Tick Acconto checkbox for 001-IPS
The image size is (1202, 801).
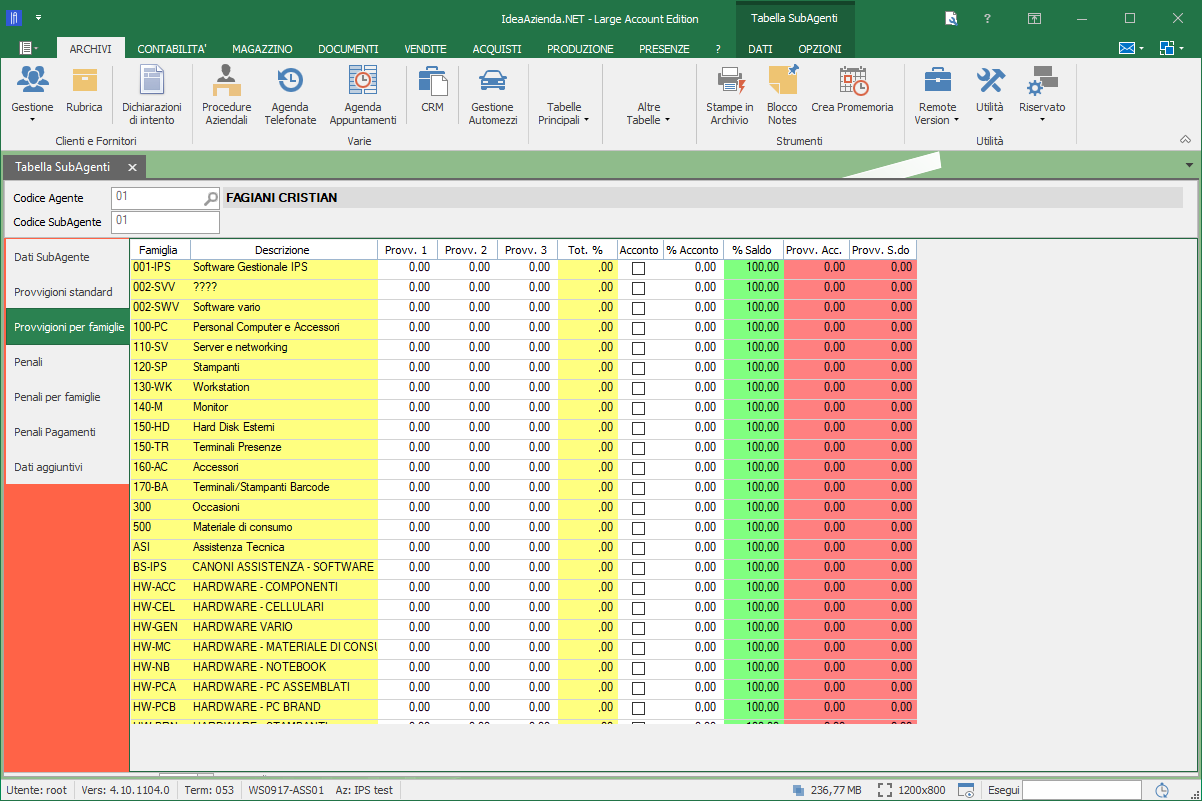(x=638, y=268)
